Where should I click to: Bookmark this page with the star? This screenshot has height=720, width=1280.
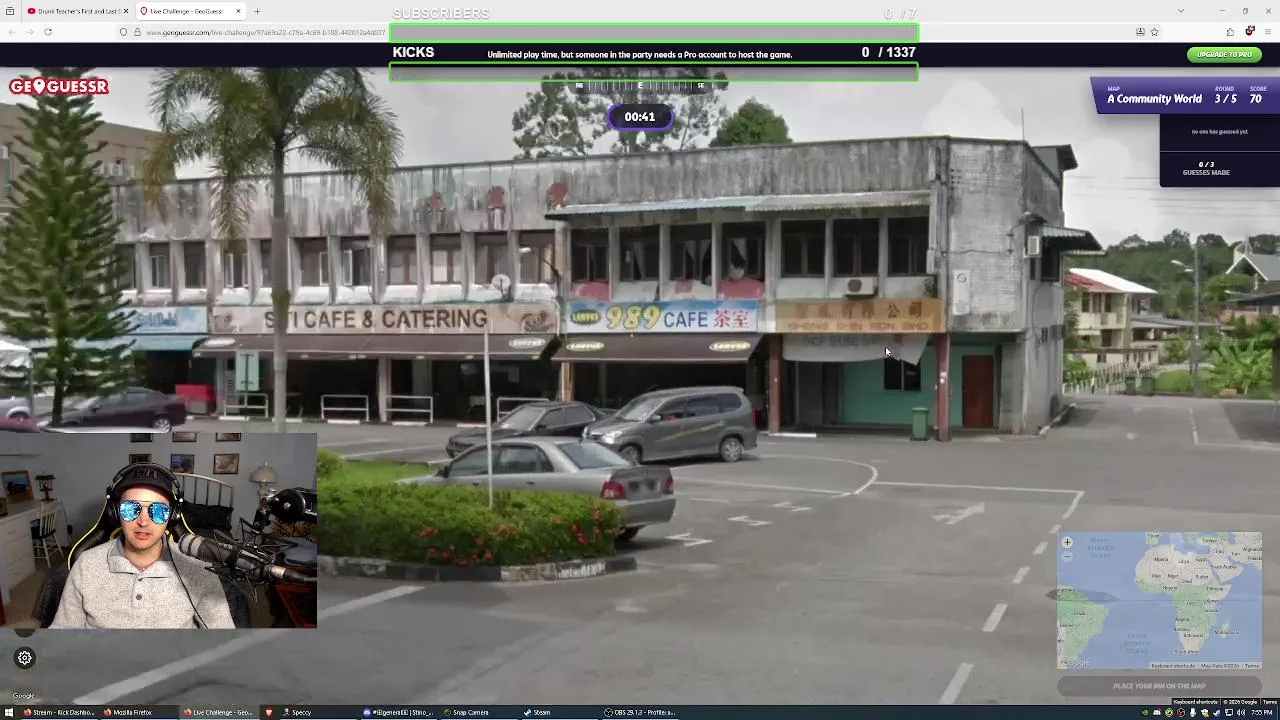click(x=1154, y=32)
